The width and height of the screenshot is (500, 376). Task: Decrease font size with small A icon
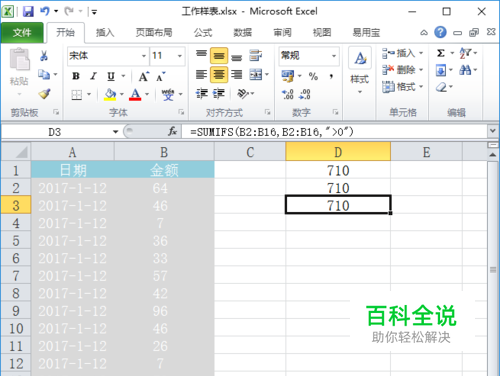tap(160, 77)
